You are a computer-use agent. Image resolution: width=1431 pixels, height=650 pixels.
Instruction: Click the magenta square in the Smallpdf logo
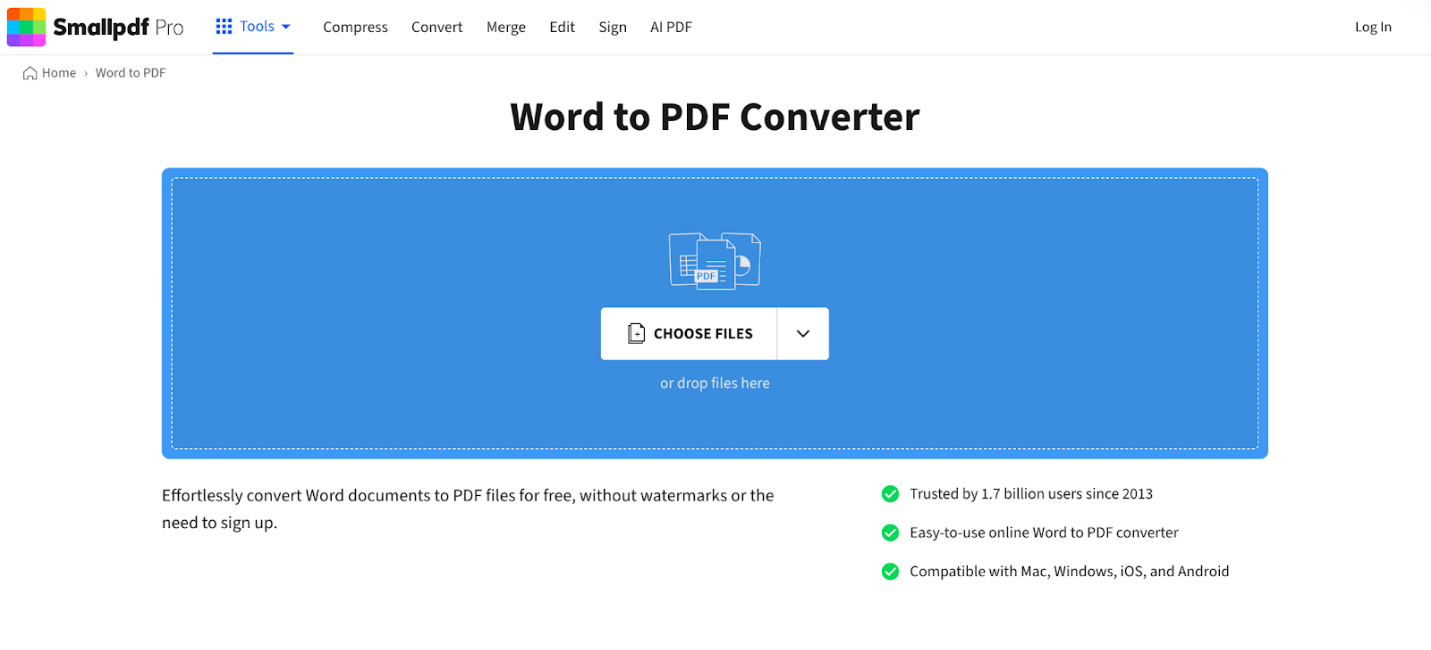39,40
